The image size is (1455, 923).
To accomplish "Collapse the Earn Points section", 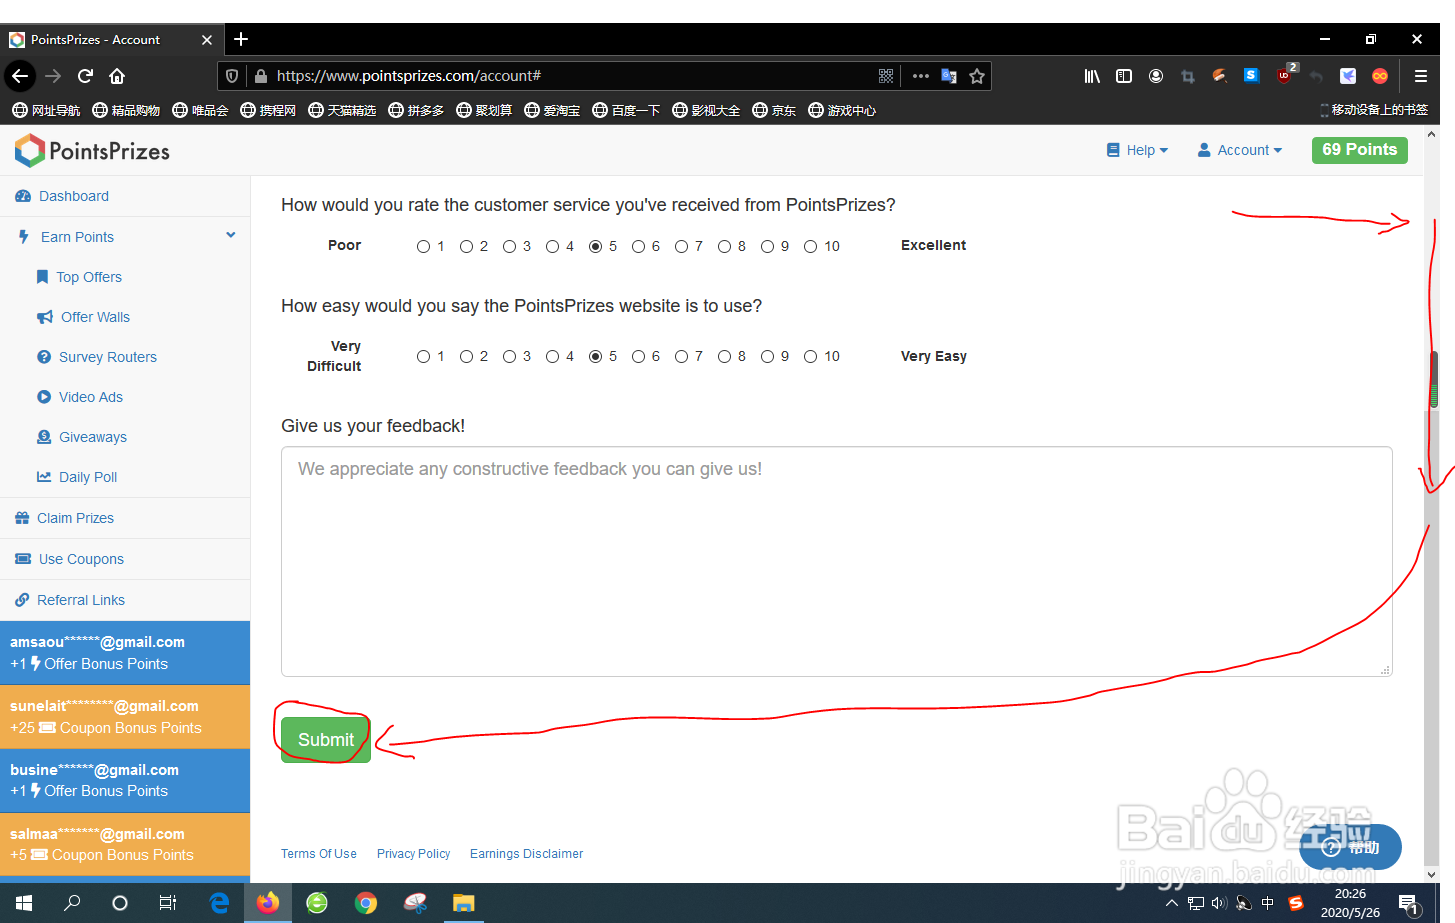I will (231, 235).
